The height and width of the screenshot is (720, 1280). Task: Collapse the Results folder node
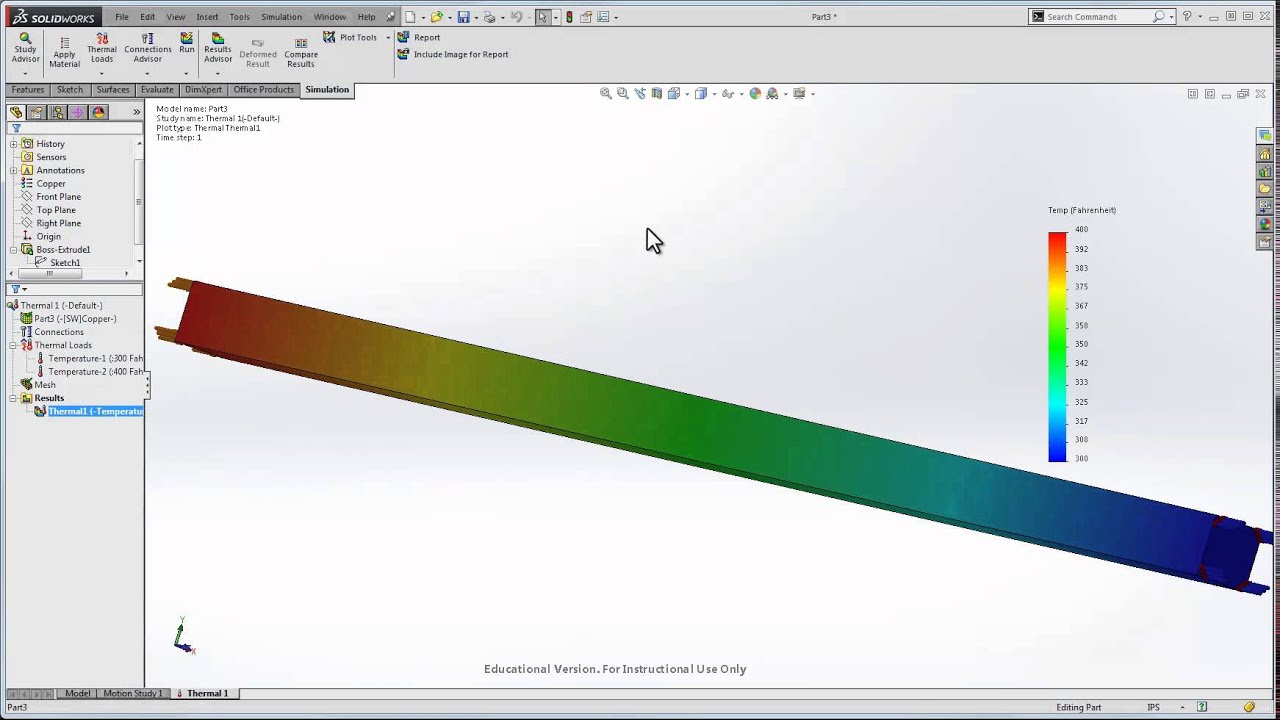(x=14, y=398)
